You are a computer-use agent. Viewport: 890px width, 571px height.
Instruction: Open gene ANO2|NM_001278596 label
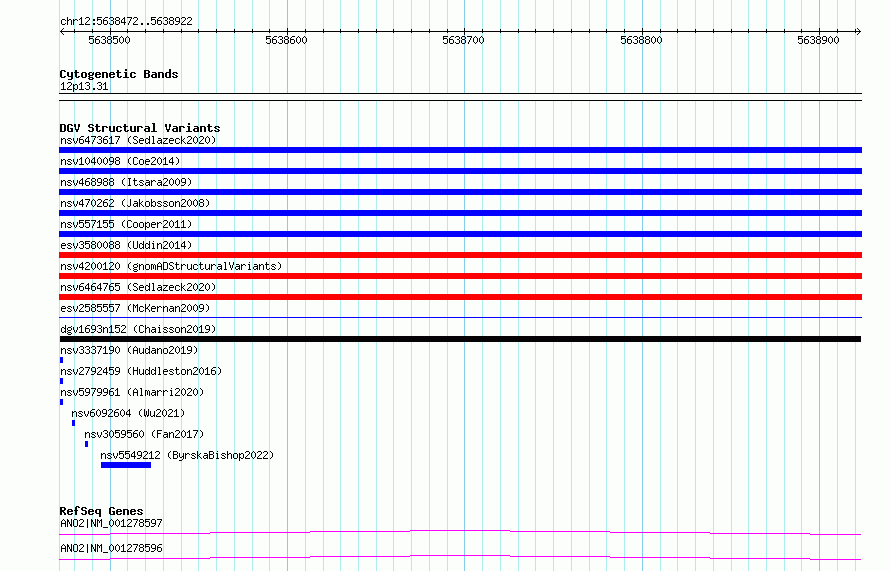(x=111, y=548)
